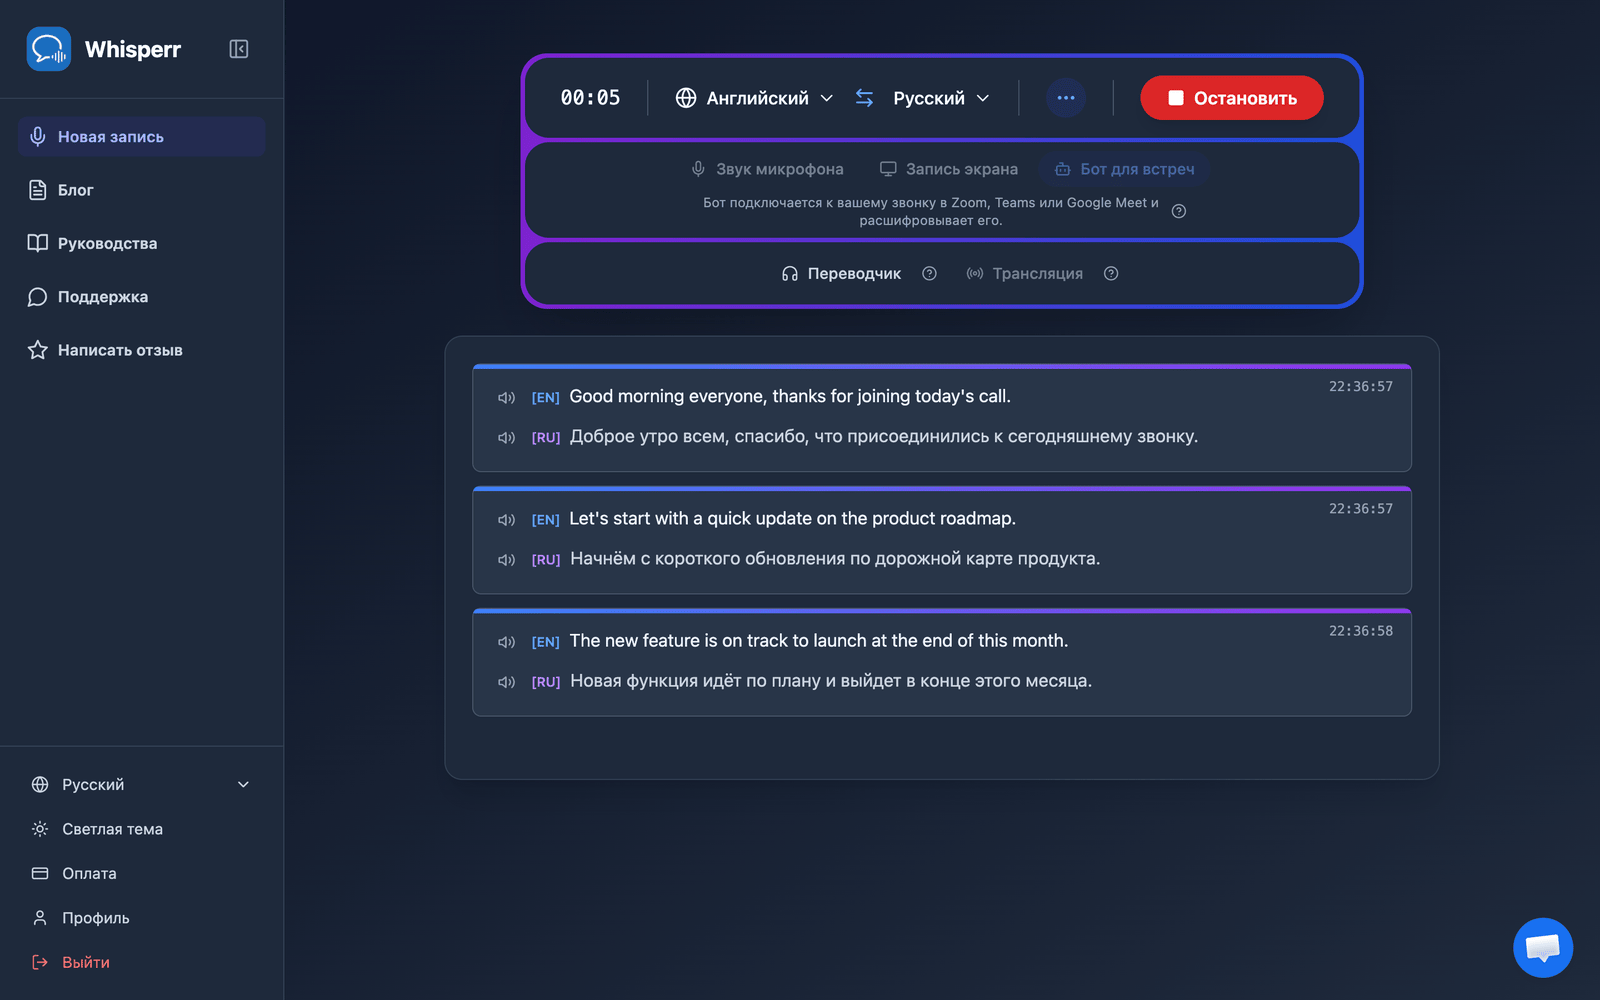The width and height of the screenshot is (1600, 1000).
Task: Play audio for 'Новая функция идёт' line
Action: point(507,682)
